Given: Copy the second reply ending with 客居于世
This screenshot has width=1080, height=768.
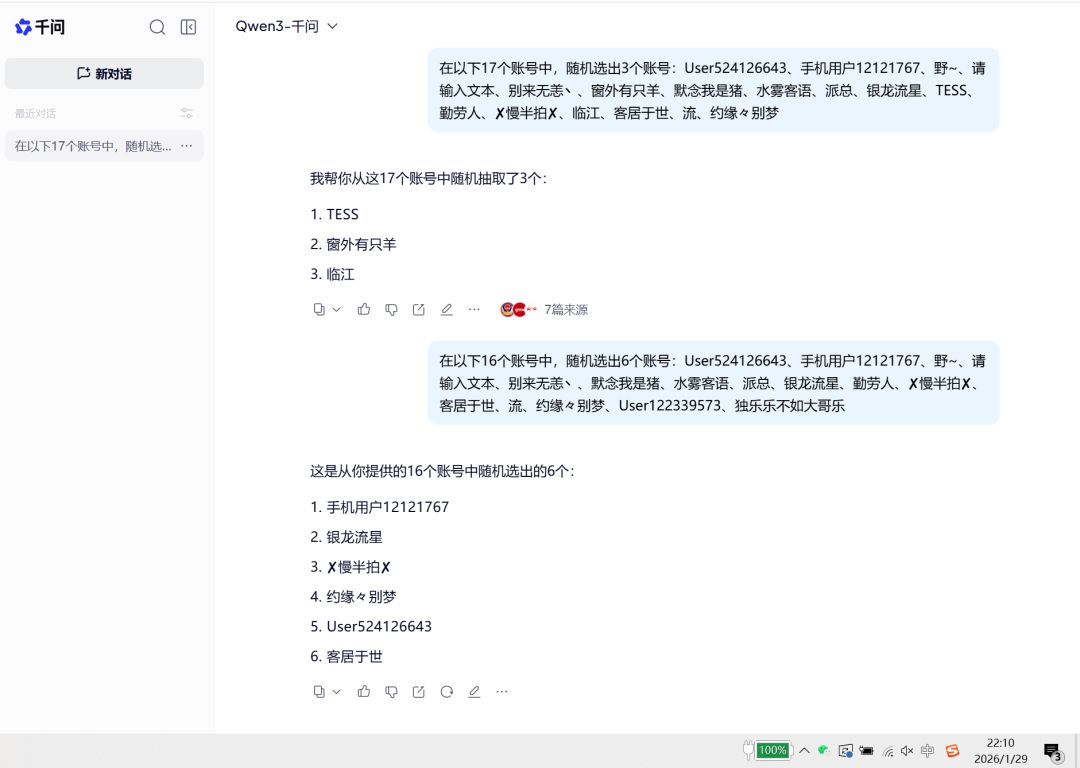Looking at the screenshot, I should pyautogui.click(x=319, y=692).
